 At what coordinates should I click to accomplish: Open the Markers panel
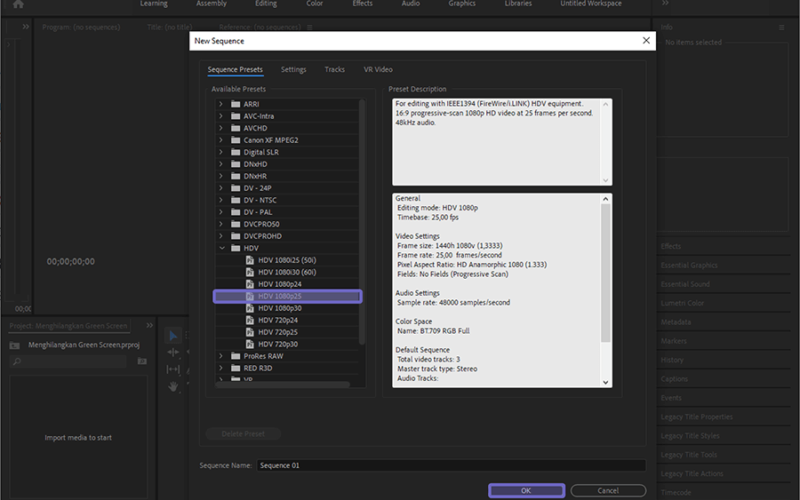pos(673,341)
